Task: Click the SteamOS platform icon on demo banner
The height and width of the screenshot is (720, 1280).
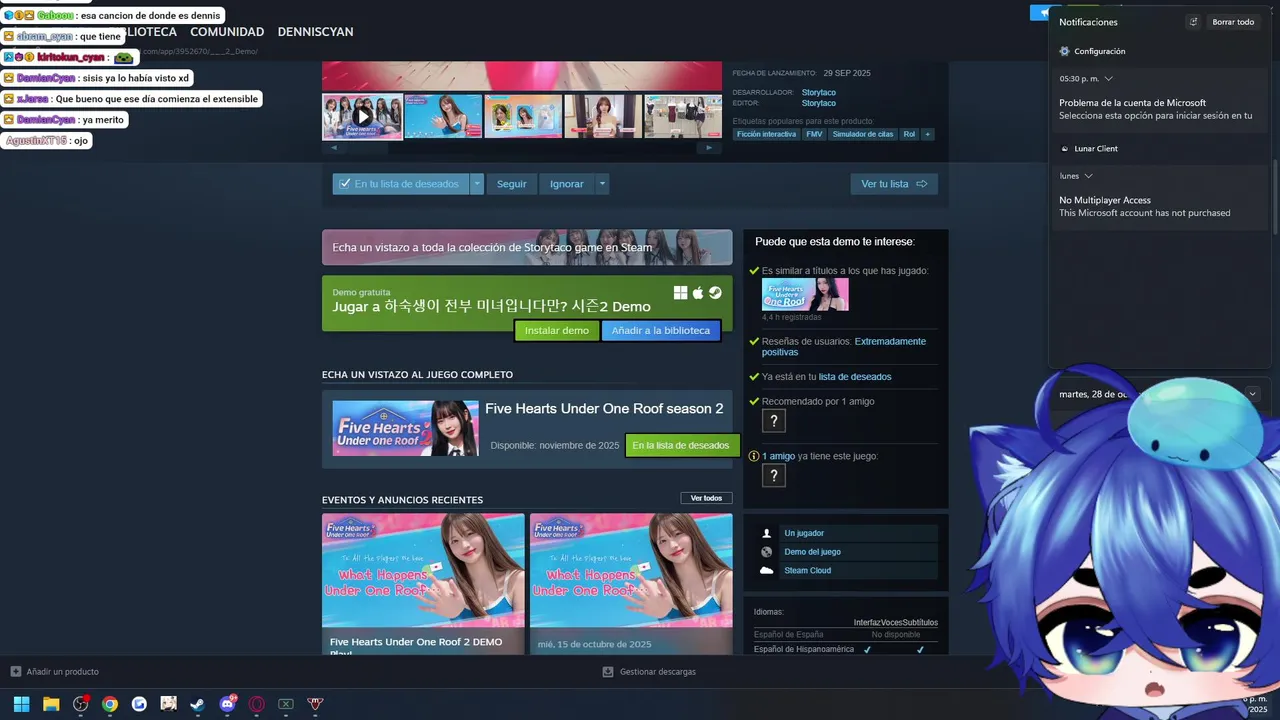Action: (715, 293)
